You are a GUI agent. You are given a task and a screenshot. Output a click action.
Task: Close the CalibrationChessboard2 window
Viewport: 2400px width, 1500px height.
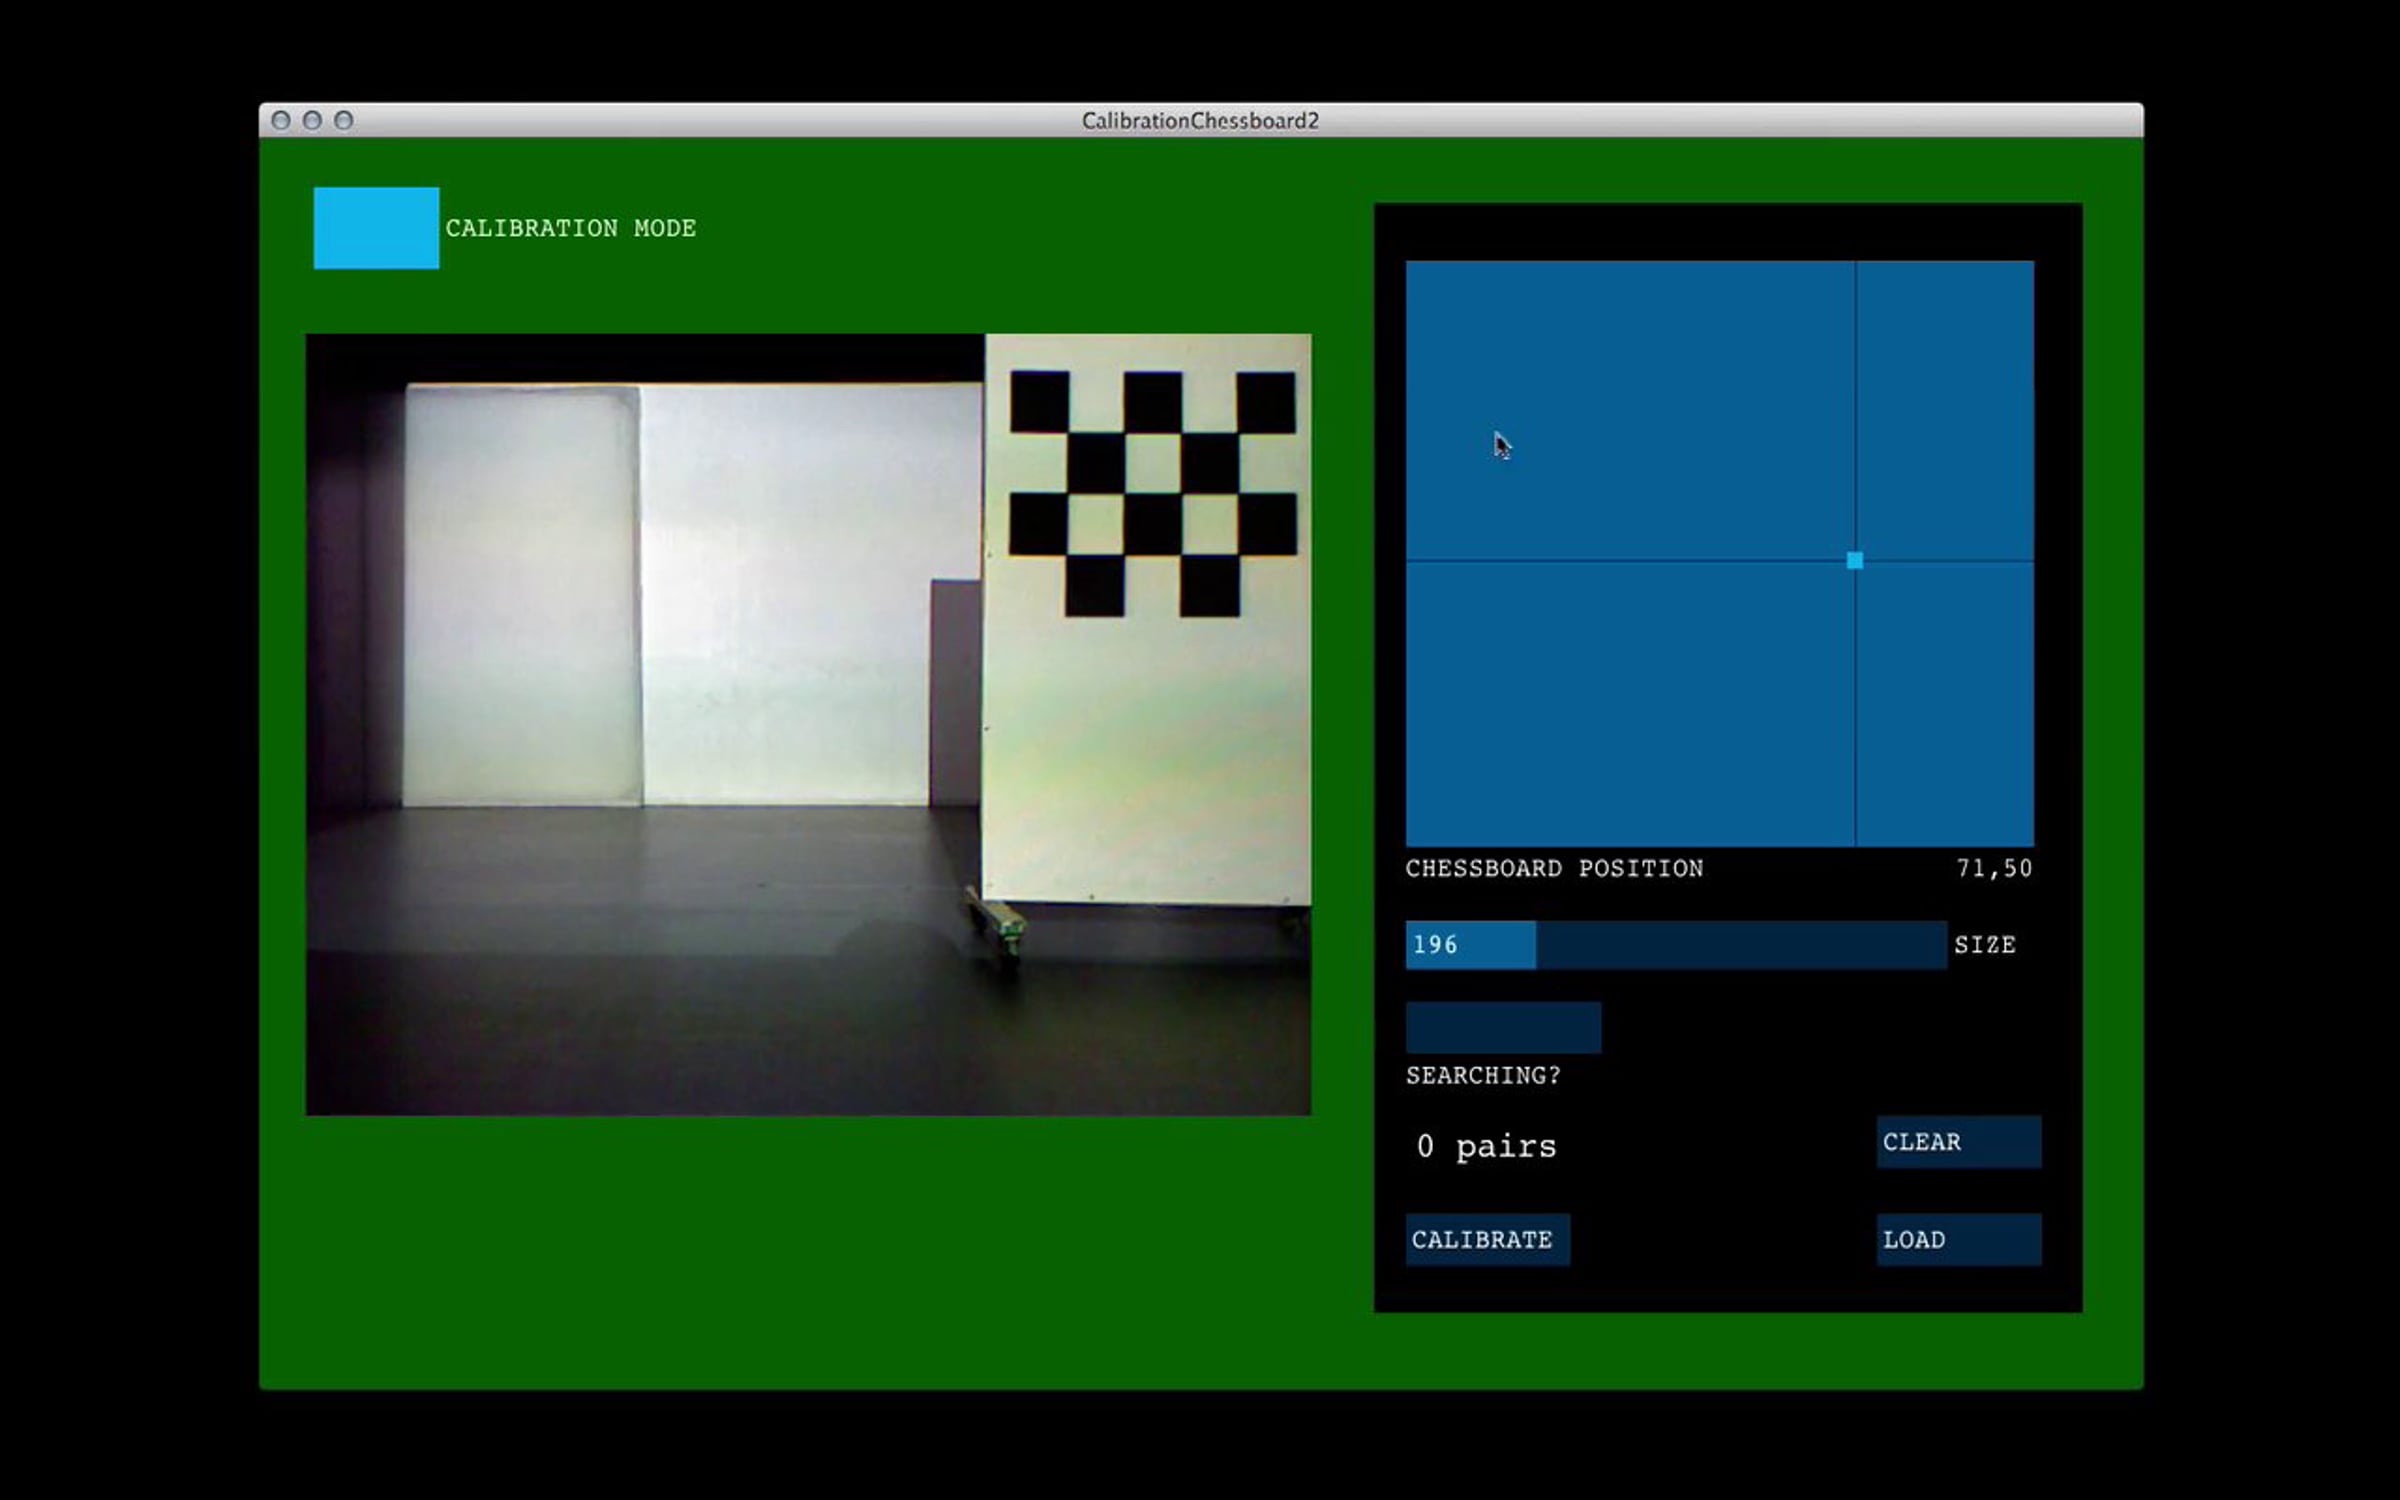(281, 121)
